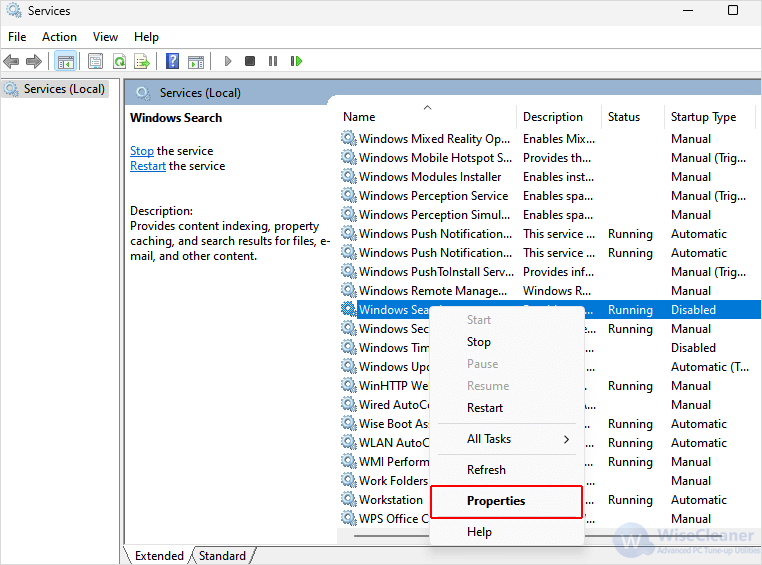The width and height of the screenshot is (762, 565).
Task: Select Windows Perception Simul... row
Action: click(x=549, y=214)
